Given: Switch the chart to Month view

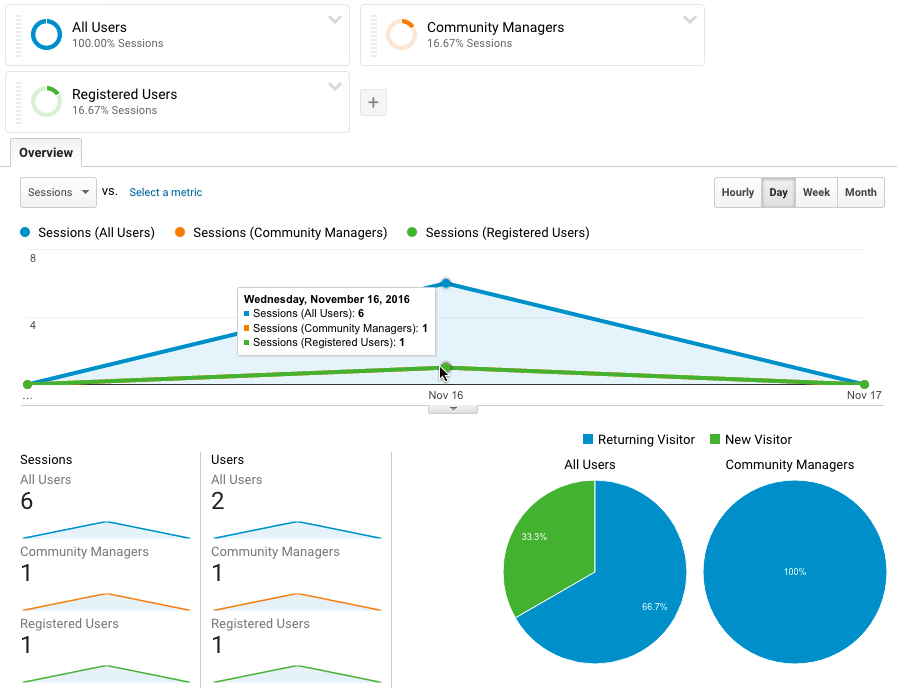Looking at the screenshot, I should 860,192.
